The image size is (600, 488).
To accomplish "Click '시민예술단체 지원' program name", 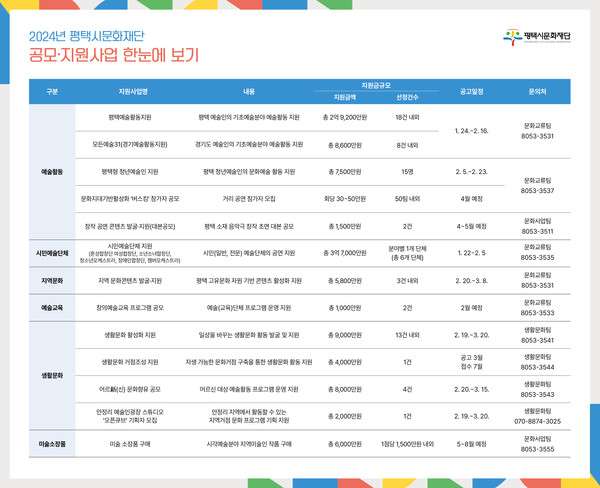I will point(130,246).
